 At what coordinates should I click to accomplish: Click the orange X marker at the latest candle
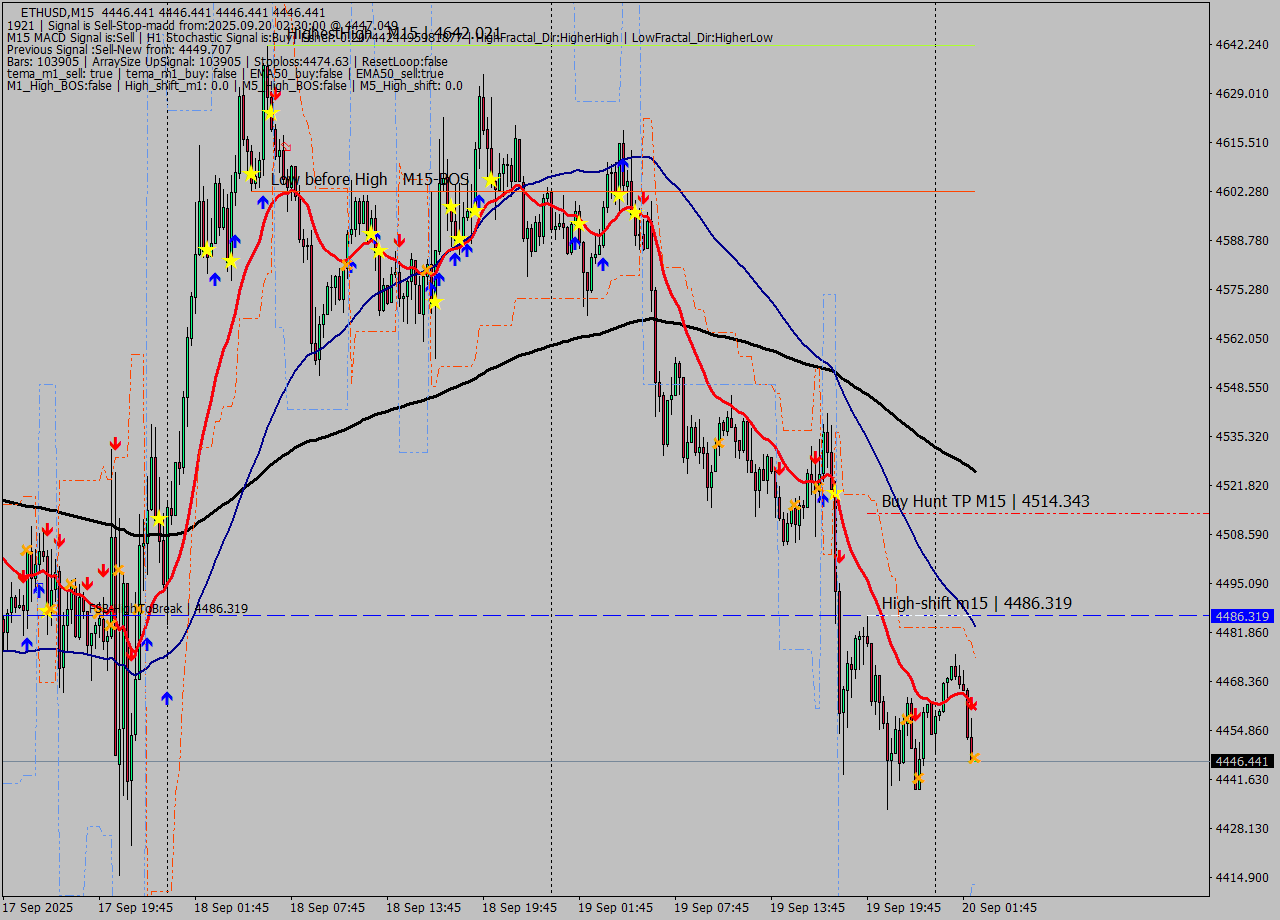[974, 758]
